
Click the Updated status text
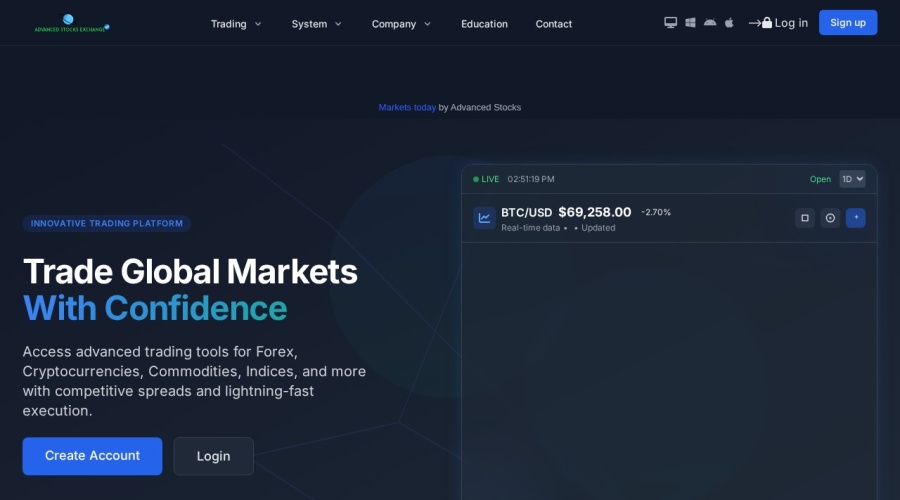point(598,228)
